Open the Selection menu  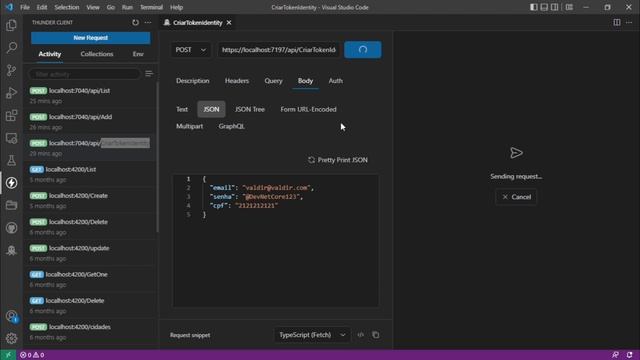[67, 7]
